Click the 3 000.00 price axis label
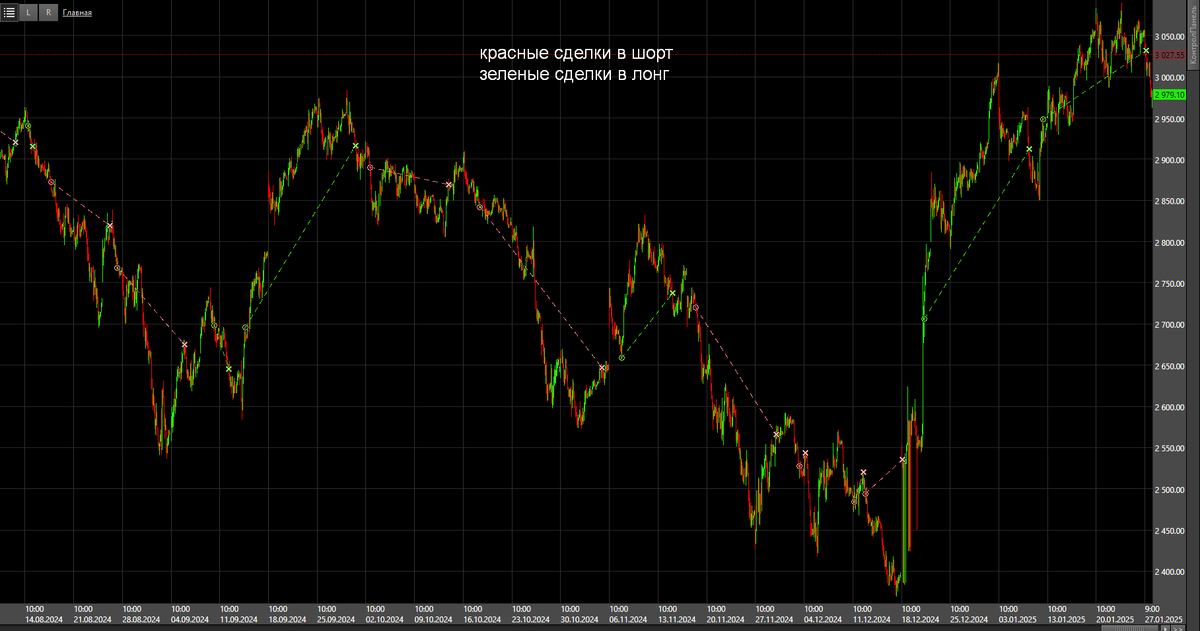This screenshot has height=631, width=1200. (x=1169, y=78)
